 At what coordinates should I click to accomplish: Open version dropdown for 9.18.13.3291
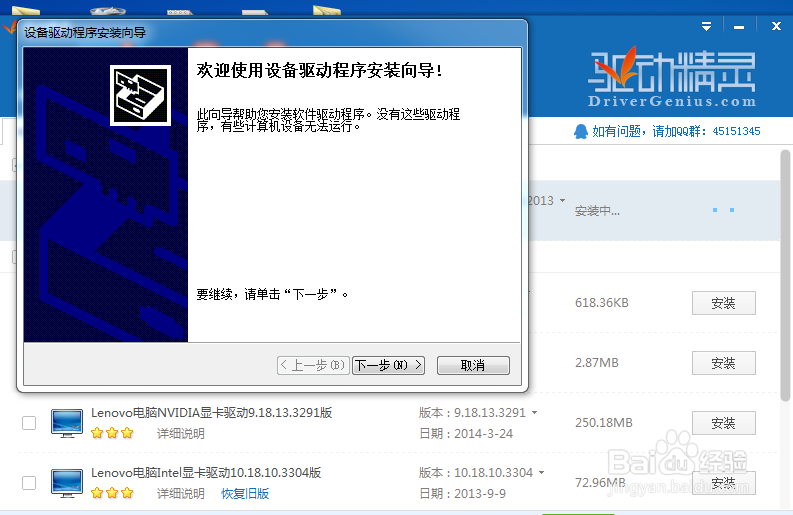pyautogui.click(x=534, y=413)
